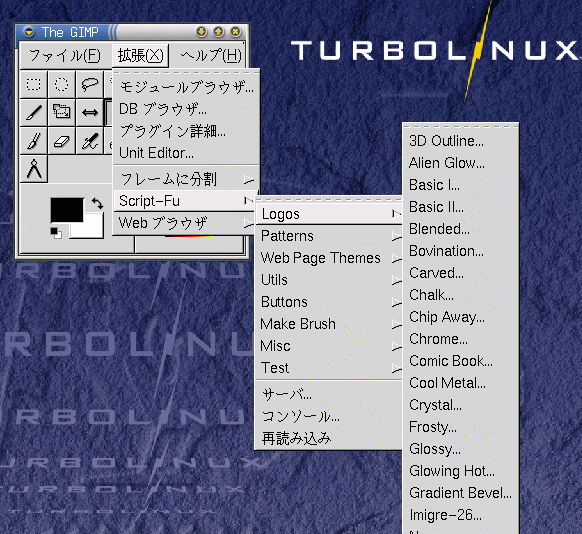Choose 3D Outline... logo script
The width and height of the screenshot is (582, 534).
tap(460, 141)
